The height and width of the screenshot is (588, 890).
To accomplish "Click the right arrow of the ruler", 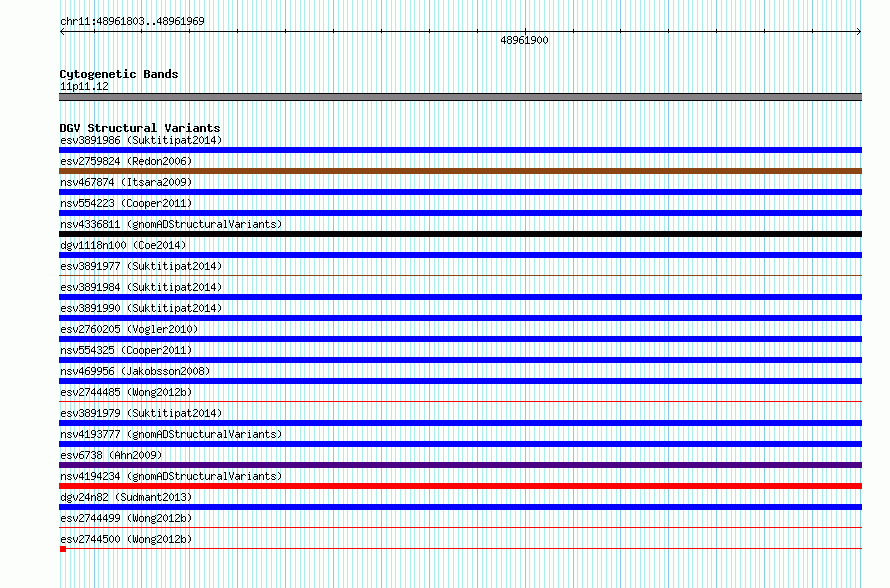I will (x=859, y=32).
